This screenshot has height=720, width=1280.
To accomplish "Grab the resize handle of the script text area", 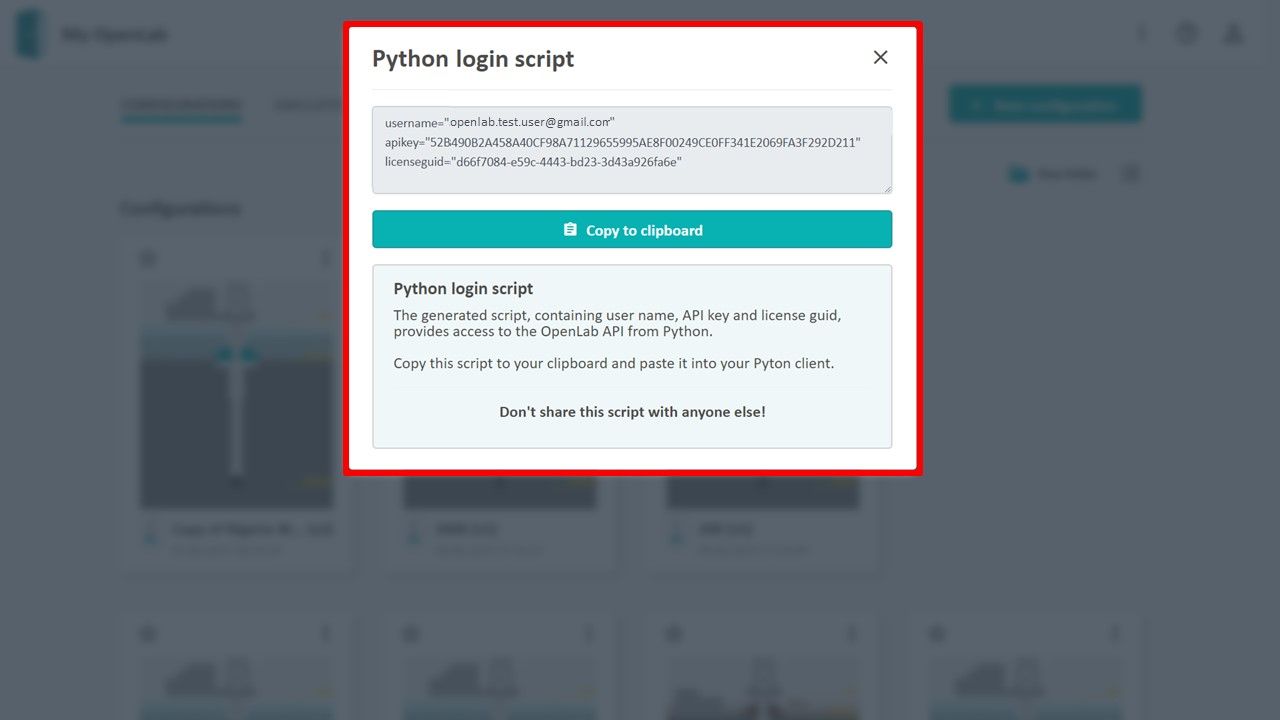I will point(886,187).
